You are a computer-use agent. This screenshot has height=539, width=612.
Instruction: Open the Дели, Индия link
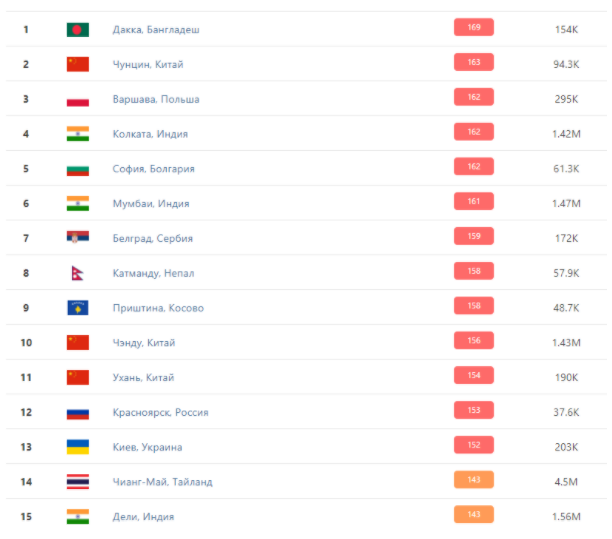(x=143, y=517)
